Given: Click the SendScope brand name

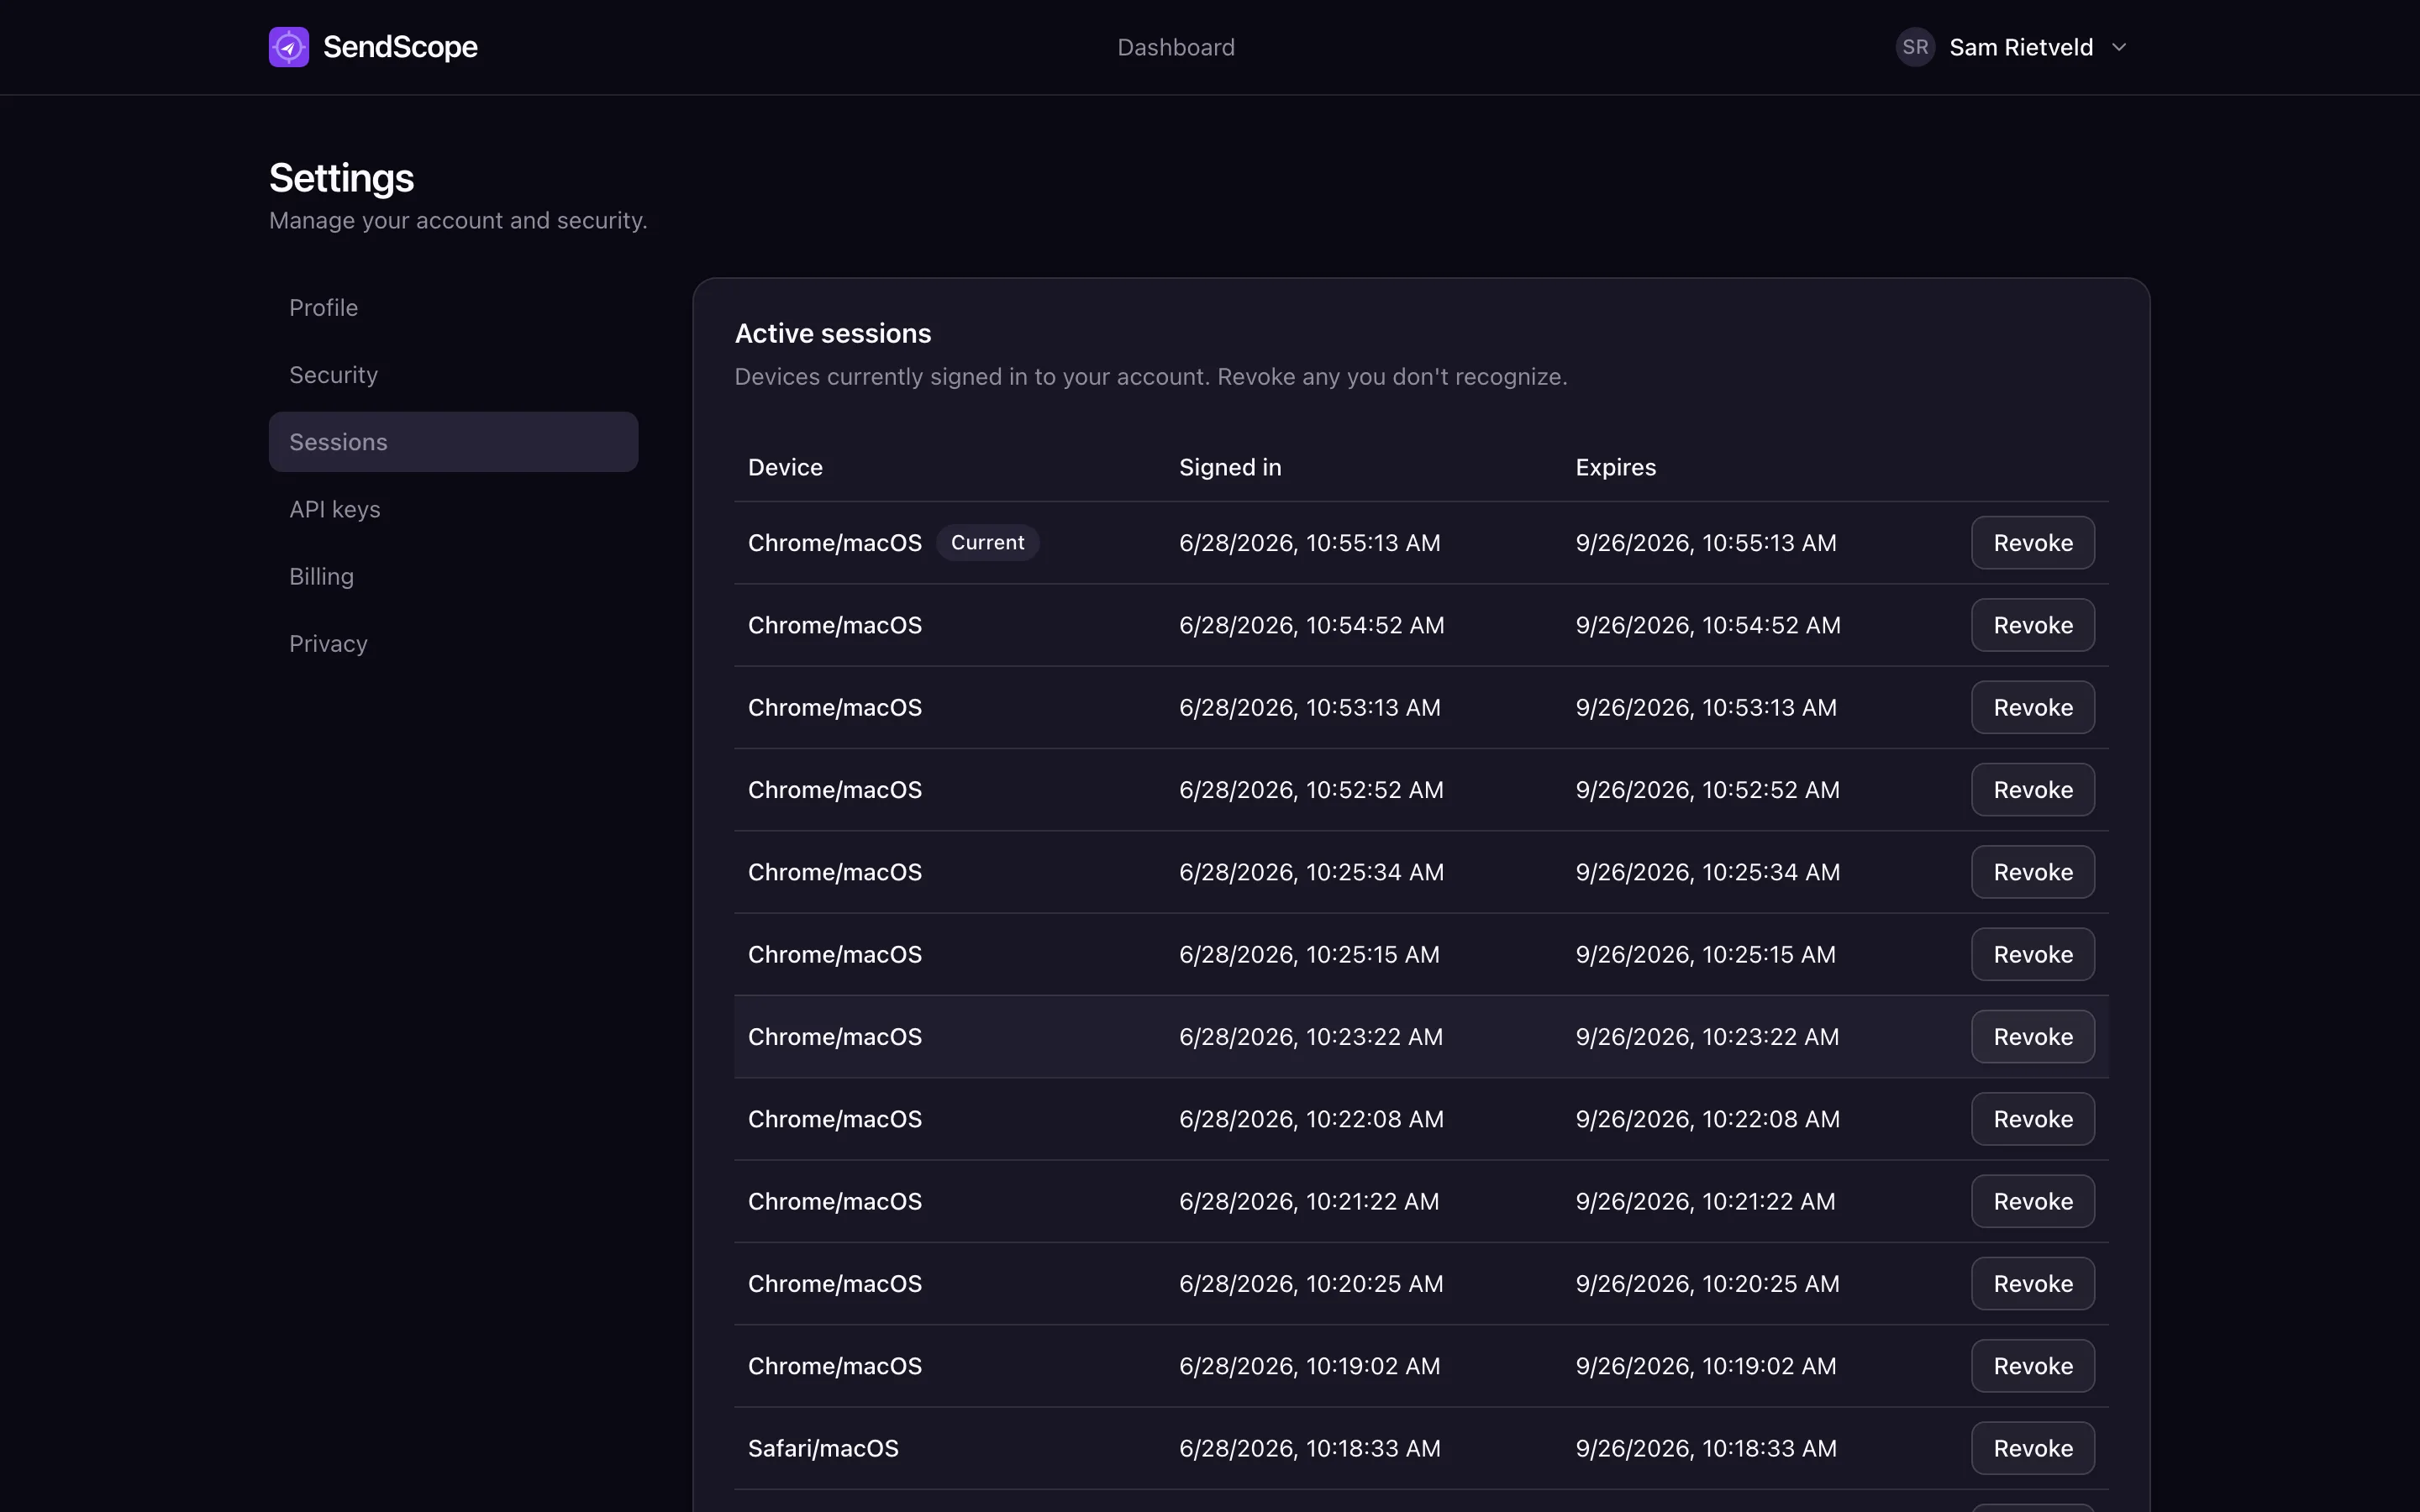Looking at the screenshot, I should (x=400, y=47).
